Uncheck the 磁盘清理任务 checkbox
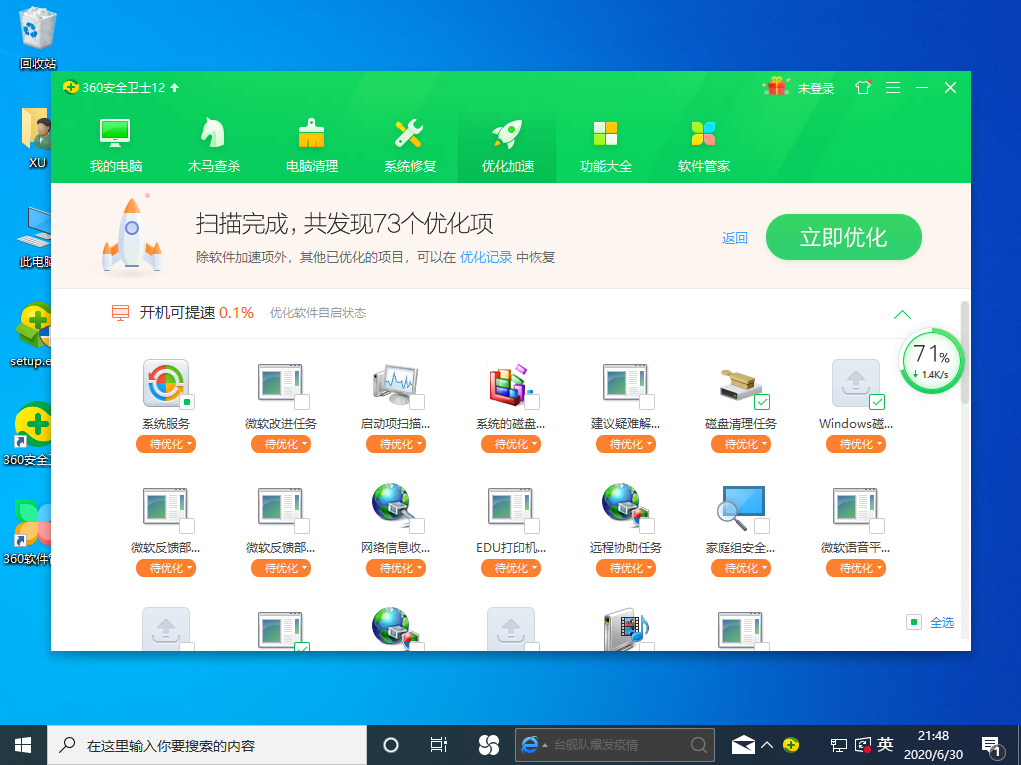 pyautogui.click(x=762, y=401)
